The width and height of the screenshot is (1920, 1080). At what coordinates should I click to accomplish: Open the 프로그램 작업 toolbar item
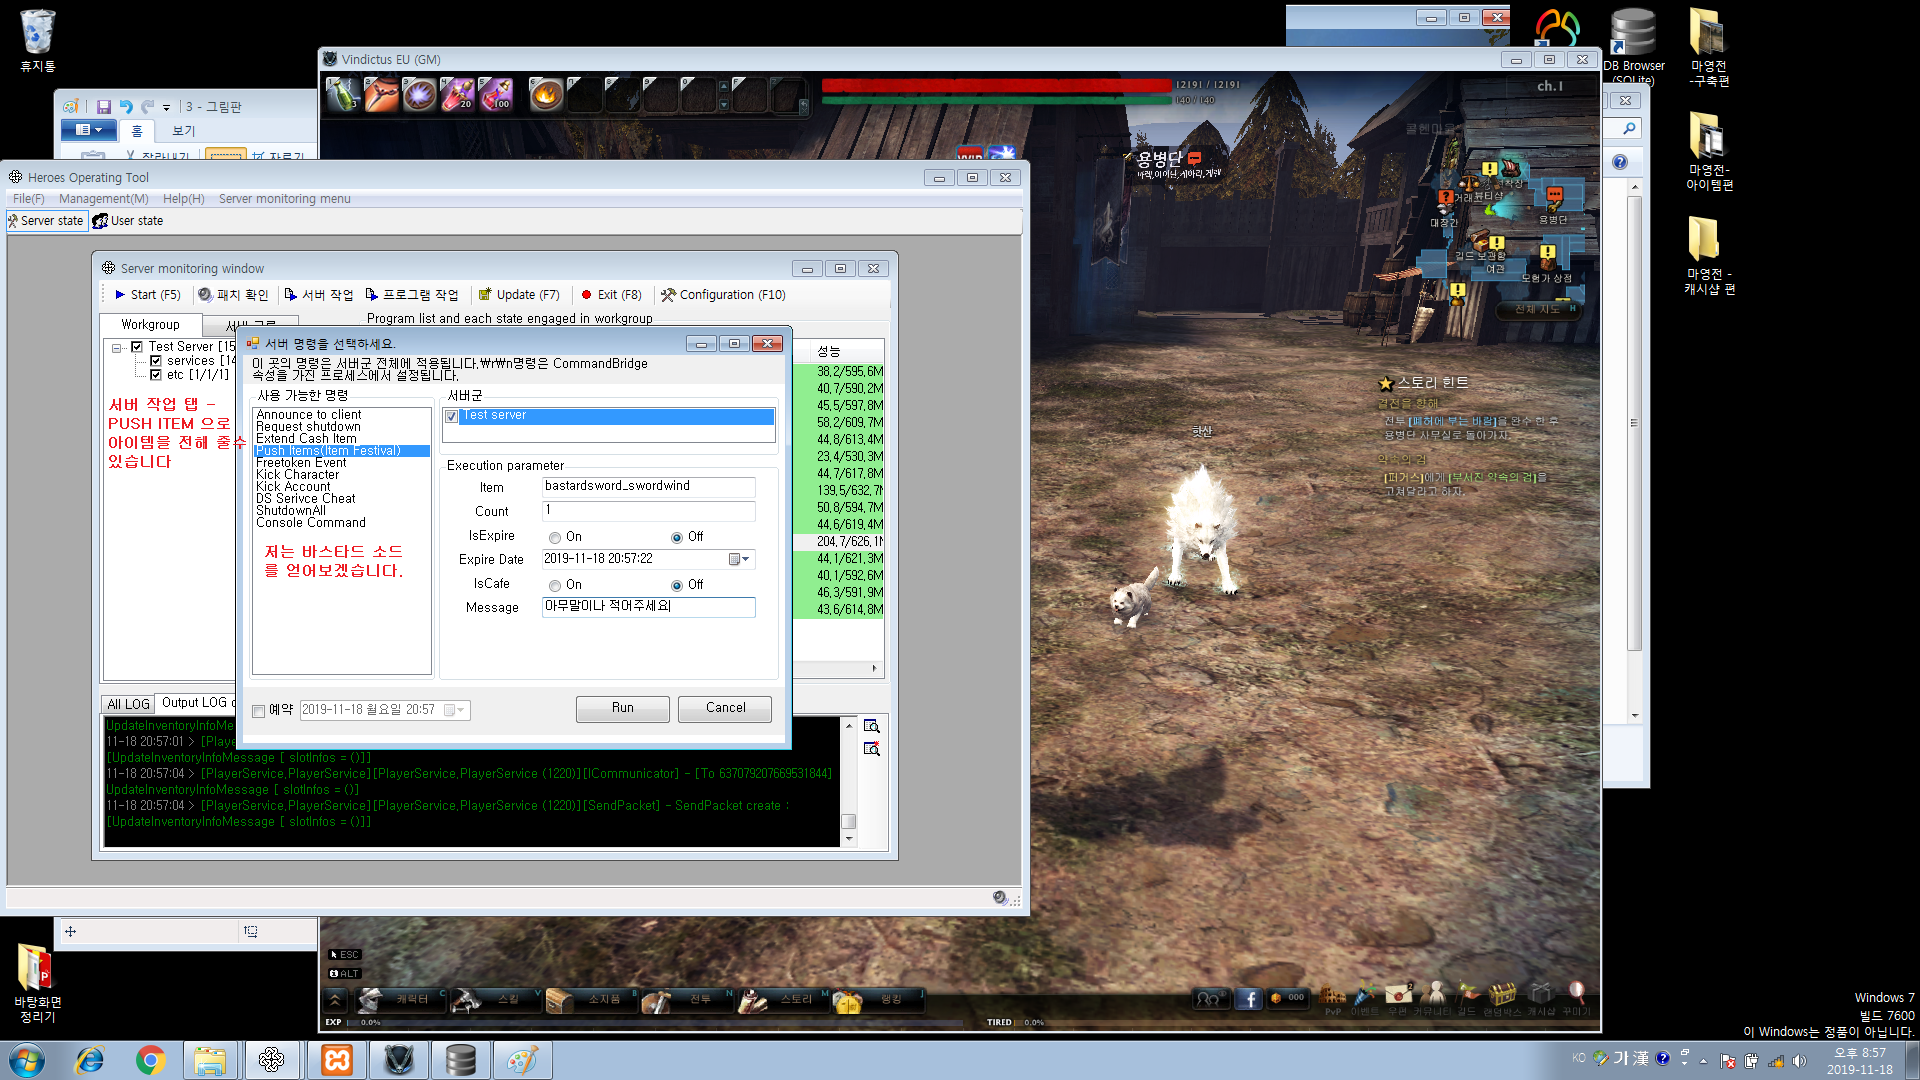412,295
